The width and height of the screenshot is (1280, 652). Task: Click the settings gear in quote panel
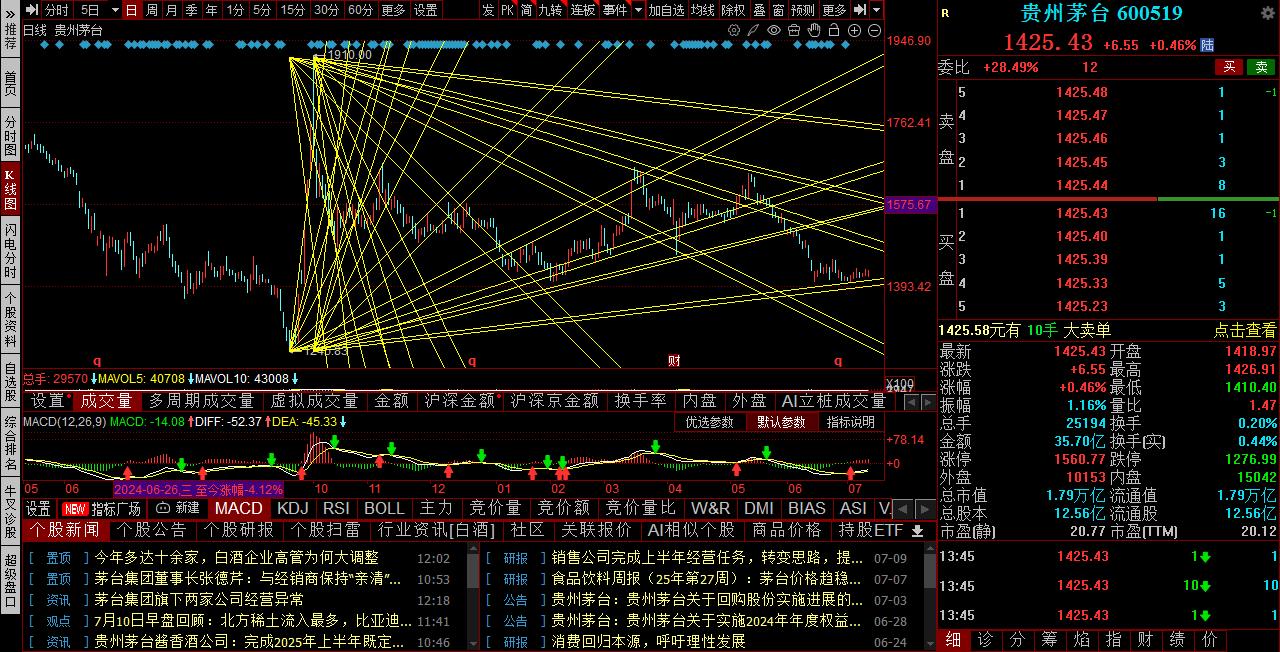(x=1266, y=13)
